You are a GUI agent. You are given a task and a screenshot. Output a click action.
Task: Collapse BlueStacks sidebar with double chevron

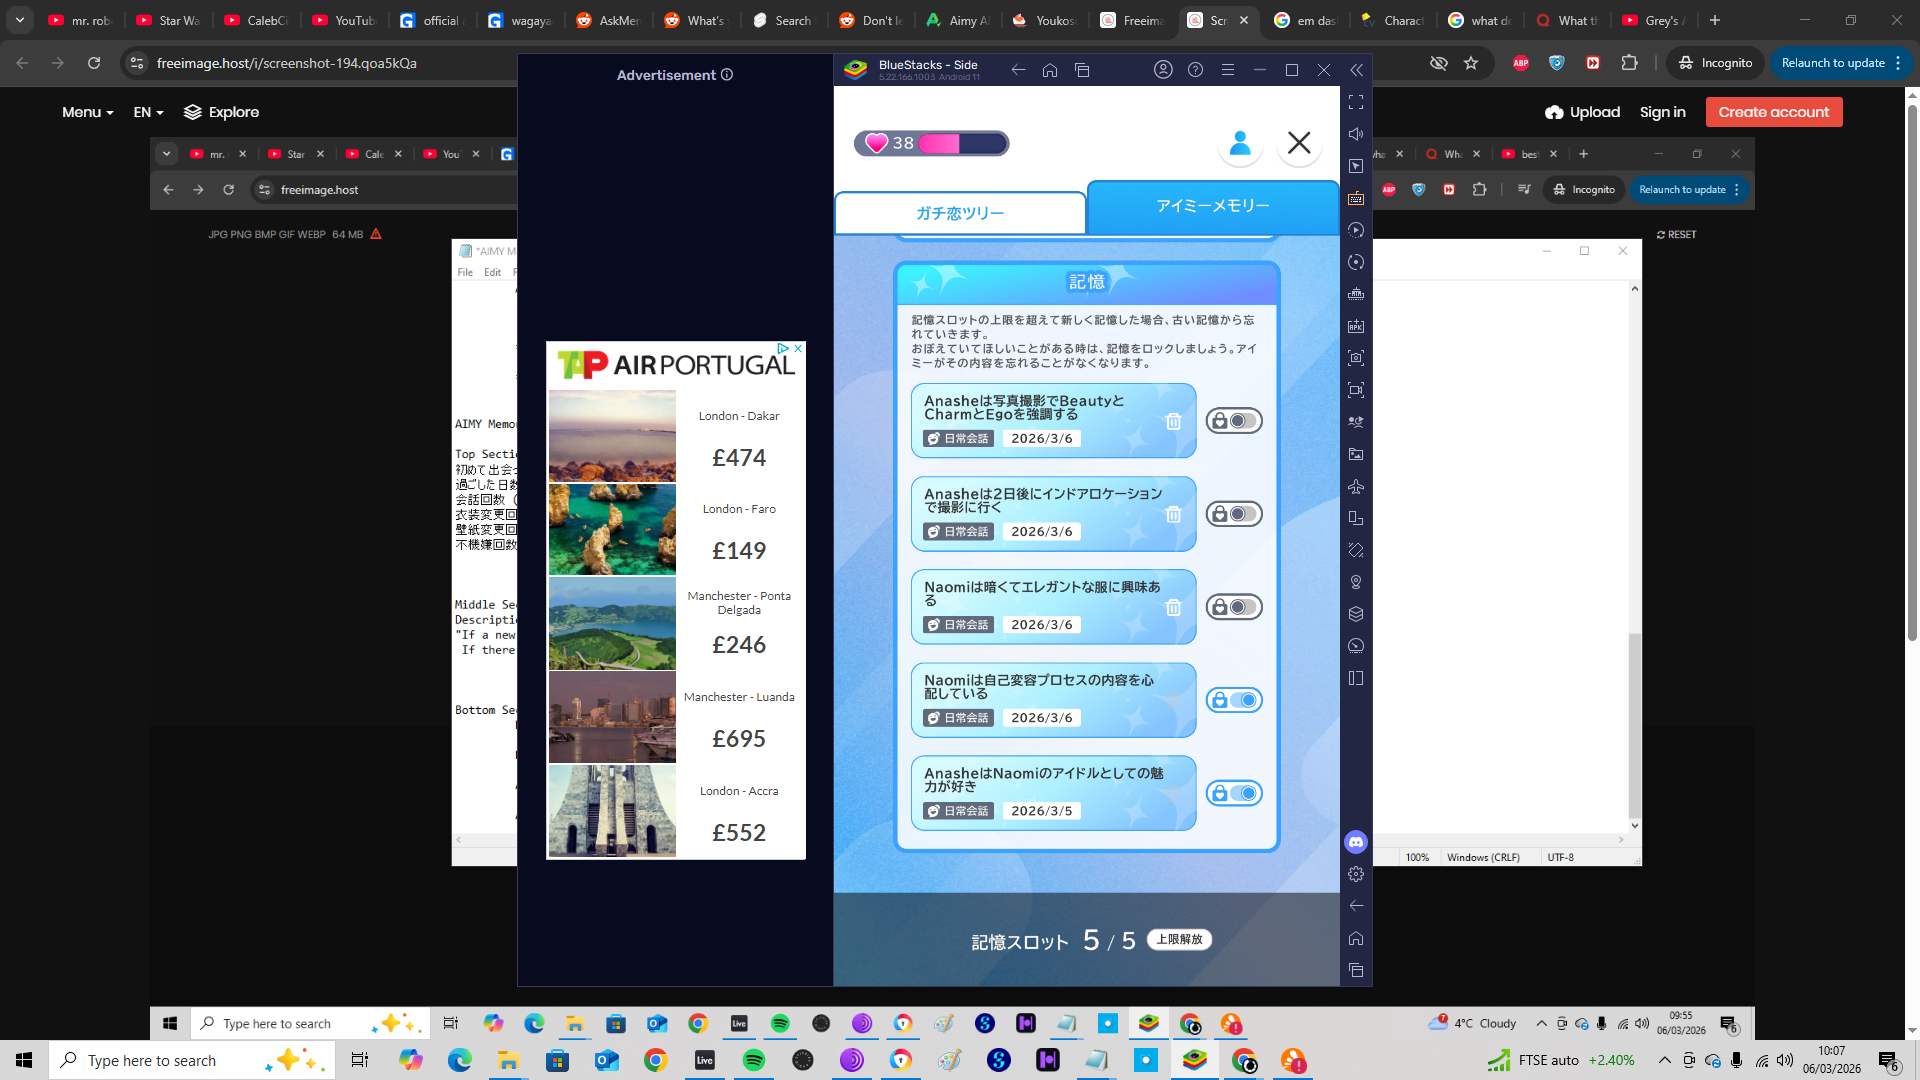click(1356, 70)
